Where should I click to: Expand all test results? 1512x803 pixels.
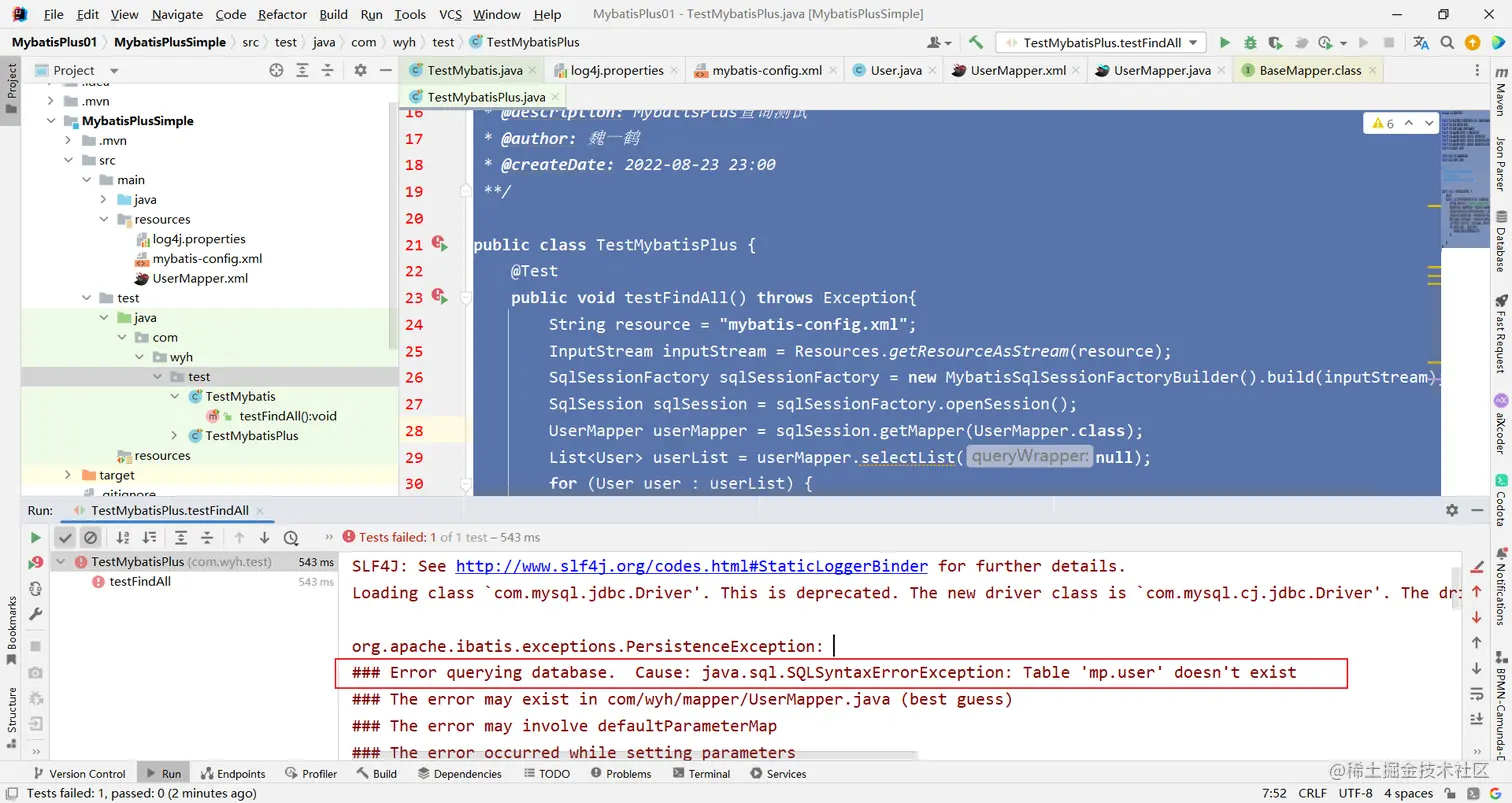pos(182,537)
